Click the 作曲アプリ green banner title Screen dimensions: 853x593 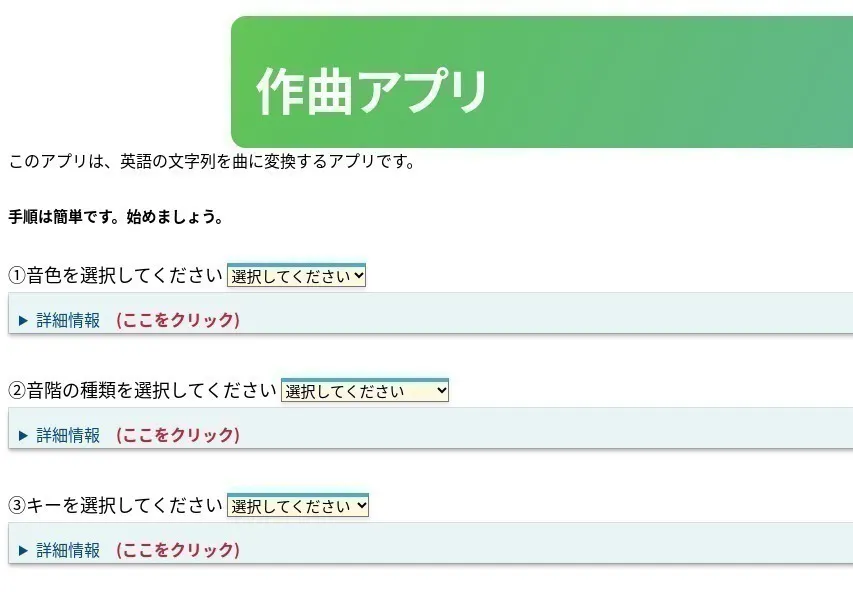click(373, 87)
